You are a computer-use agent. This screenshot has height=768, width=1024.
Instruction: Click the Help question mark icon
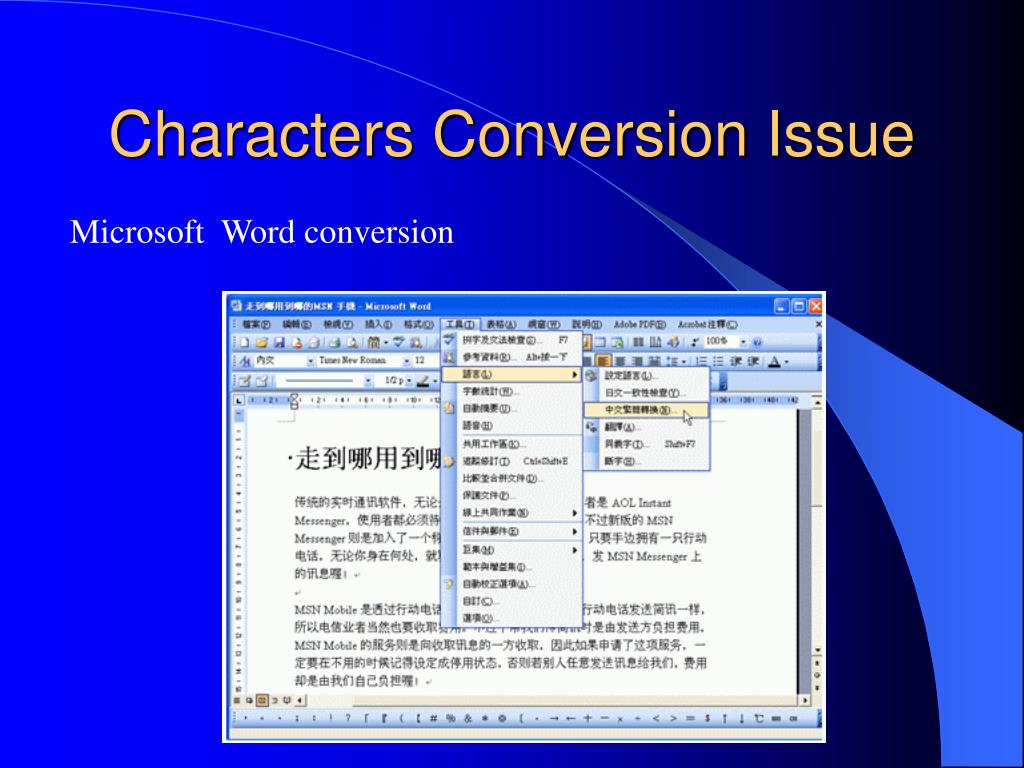tap(757, 342)
